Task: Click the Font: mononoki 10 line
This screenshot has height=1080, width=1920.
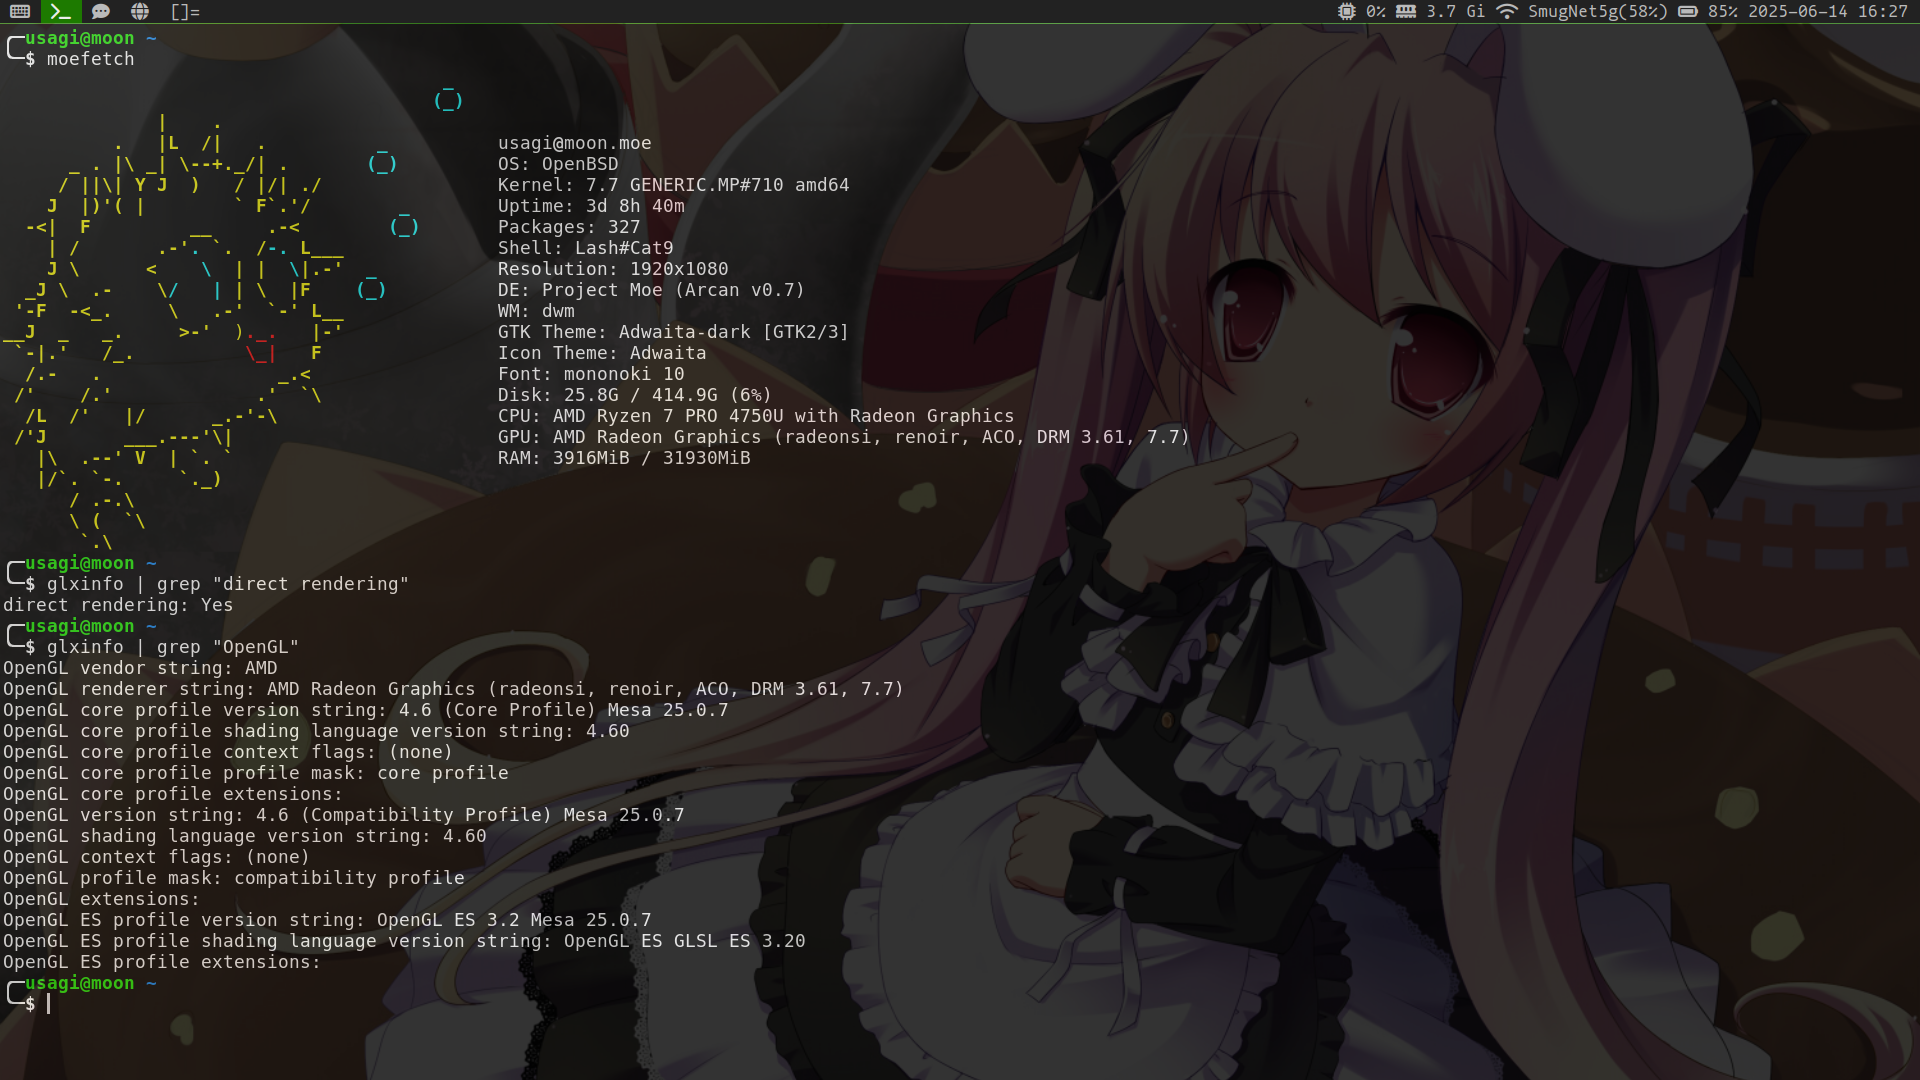Action: 591,374
